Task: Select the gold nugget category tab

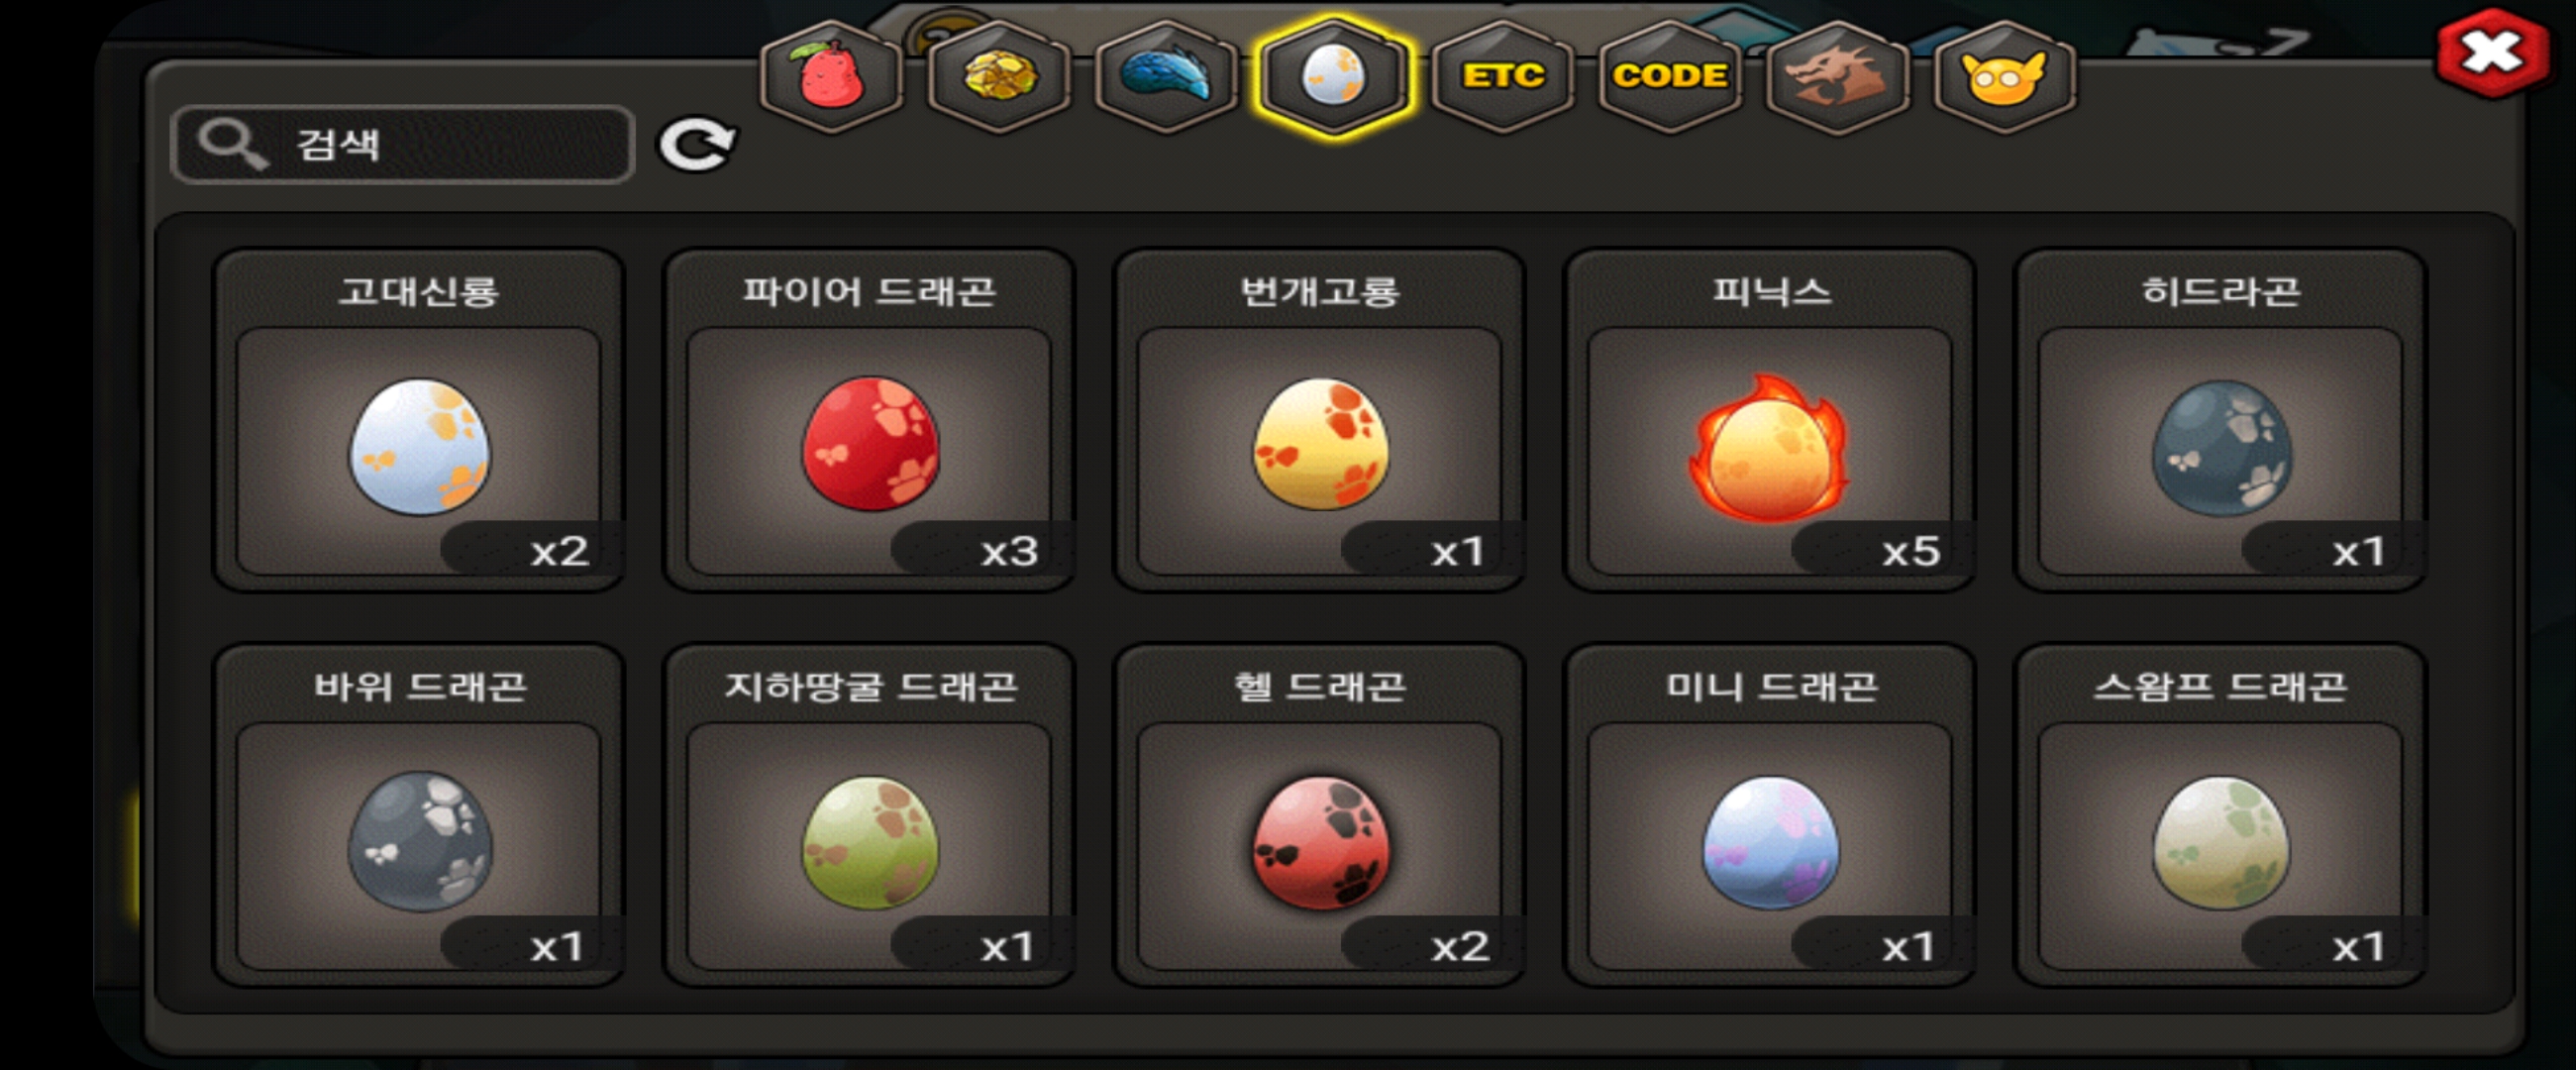Action: [999, 76]
